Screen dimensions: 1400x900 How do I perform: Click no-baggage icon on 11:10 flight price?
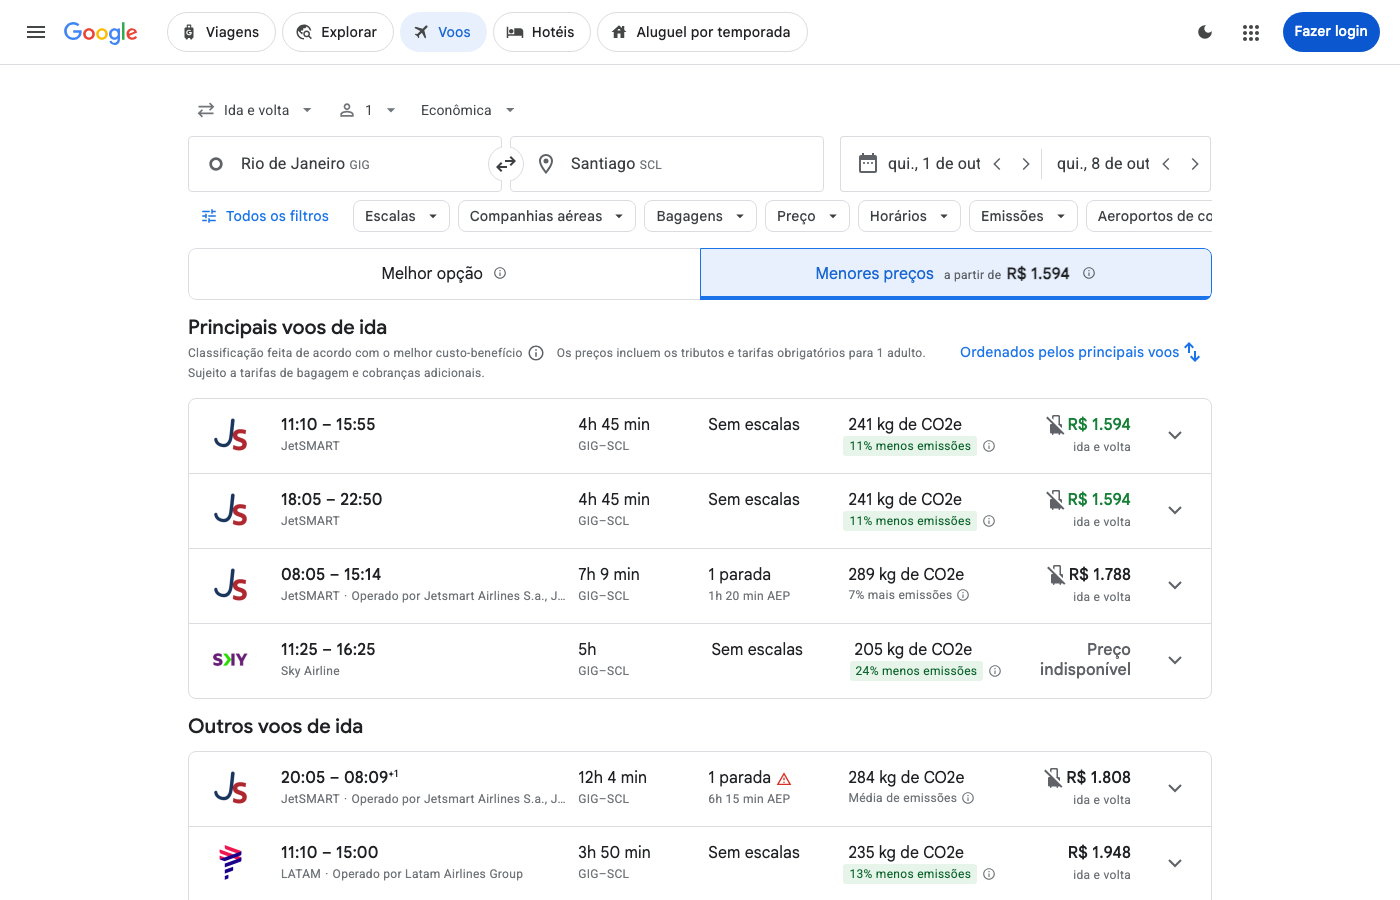[x=1055, y=425]
